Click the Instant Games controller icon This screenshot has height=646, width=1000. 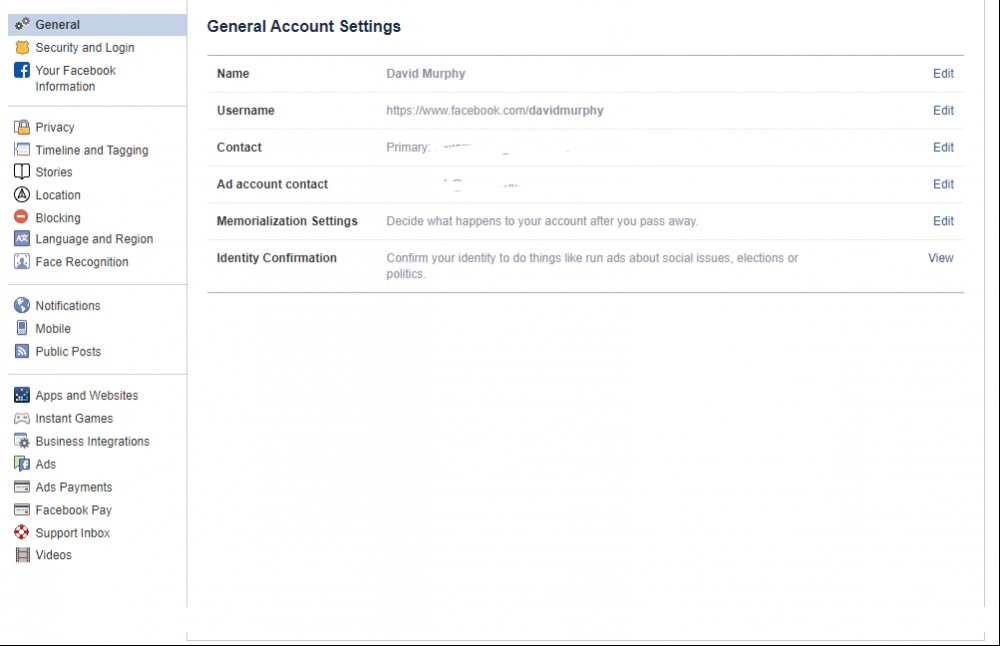pos(22,418)
